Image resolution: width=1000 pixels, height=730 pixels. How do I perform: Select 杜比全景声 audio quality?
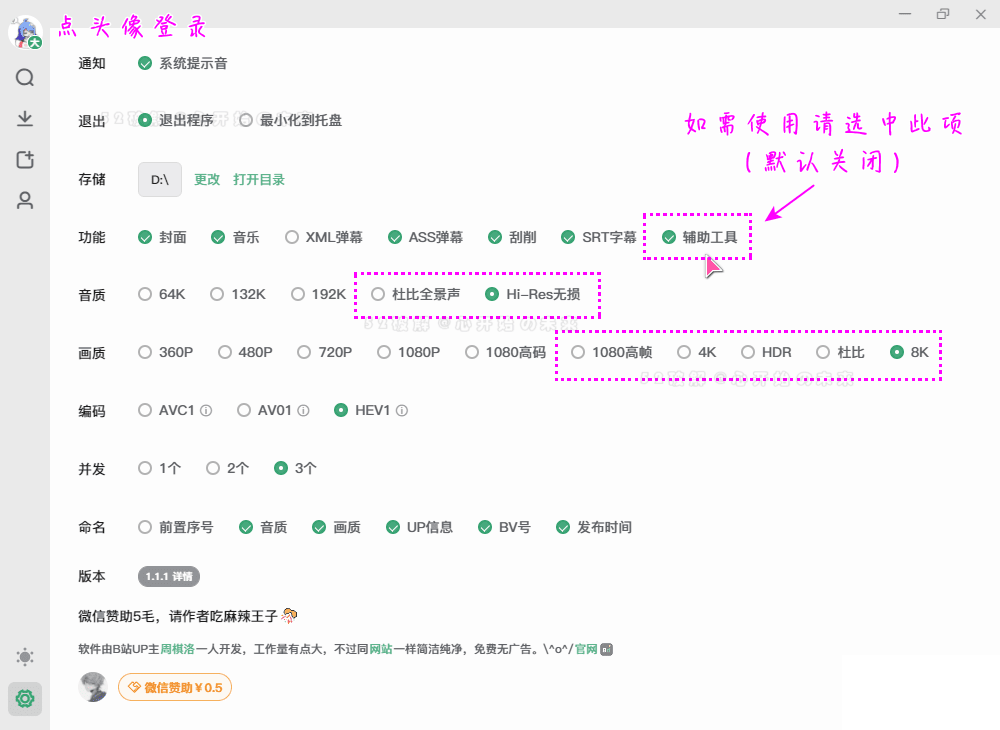pyautogui.click(x=377, y=294)
